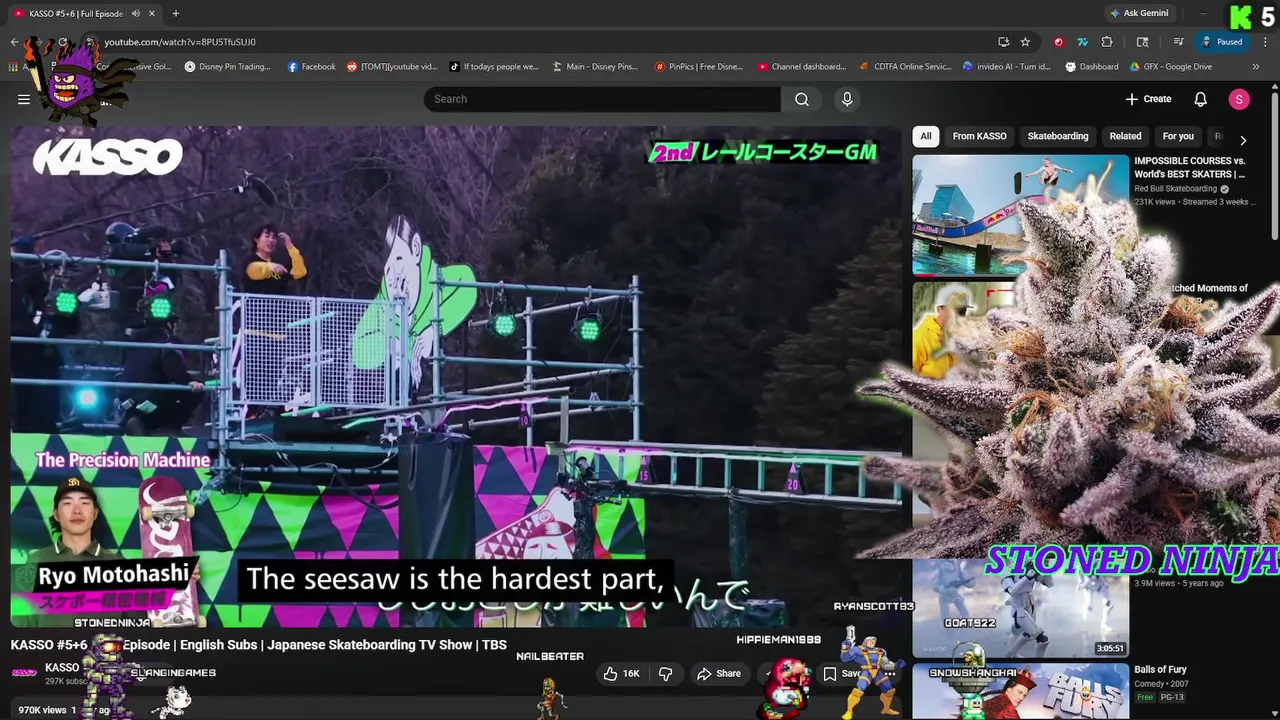Click Ask Gemini button
Image resolution: width=1280 pixels, height=720 pixels.
(x=1139, y=13)
